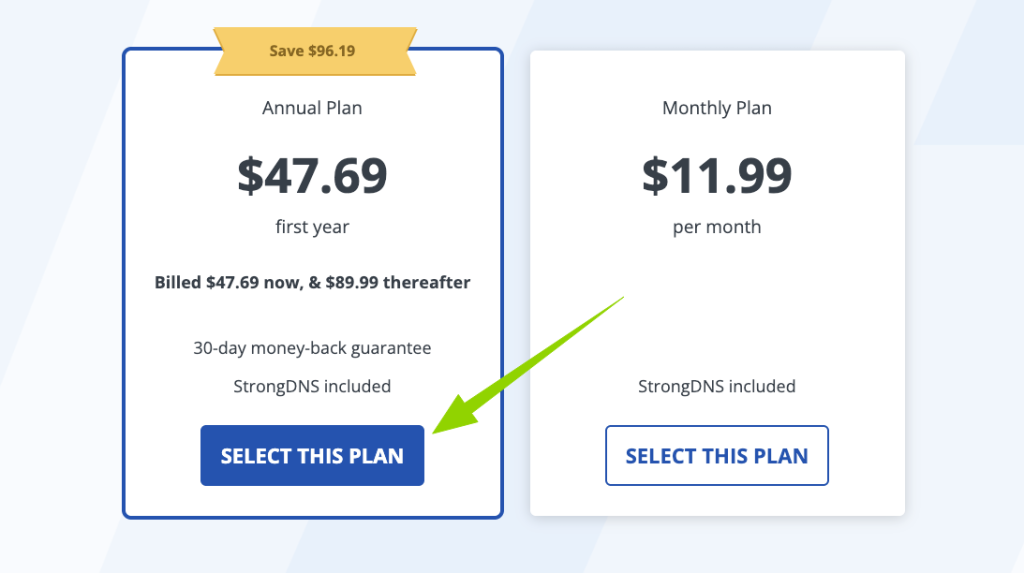Choose the Monthly Plan select button

point(717,456)
